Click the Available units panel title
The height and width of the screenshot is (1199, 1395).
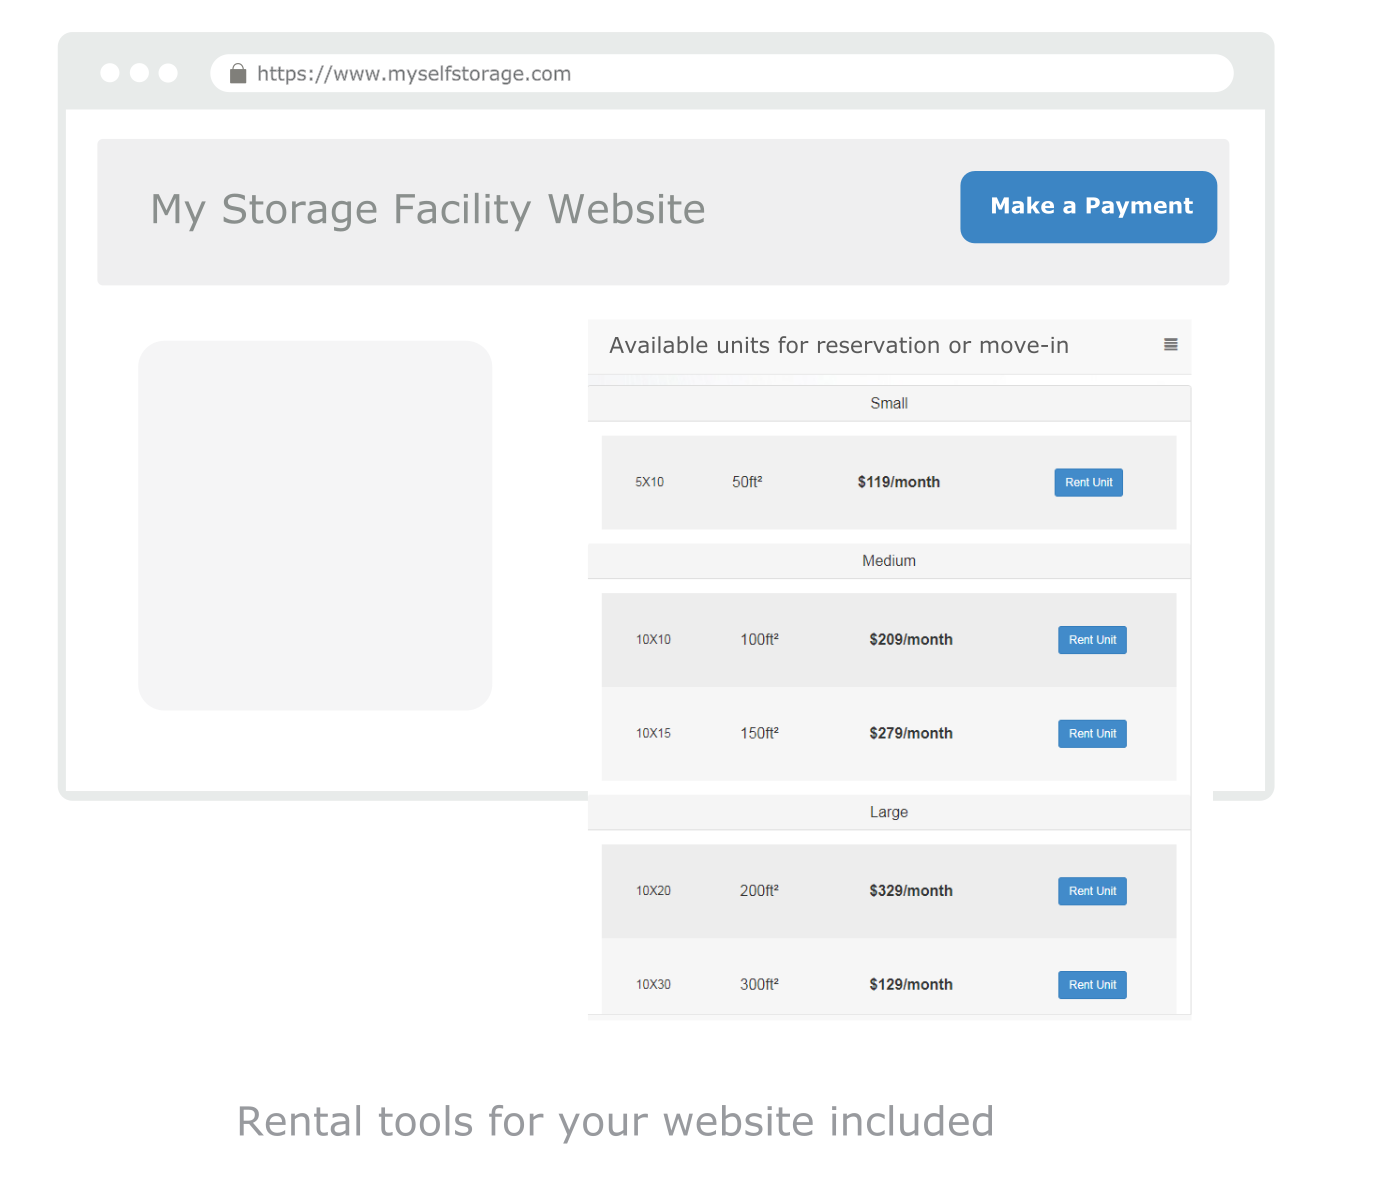point(840,345)
